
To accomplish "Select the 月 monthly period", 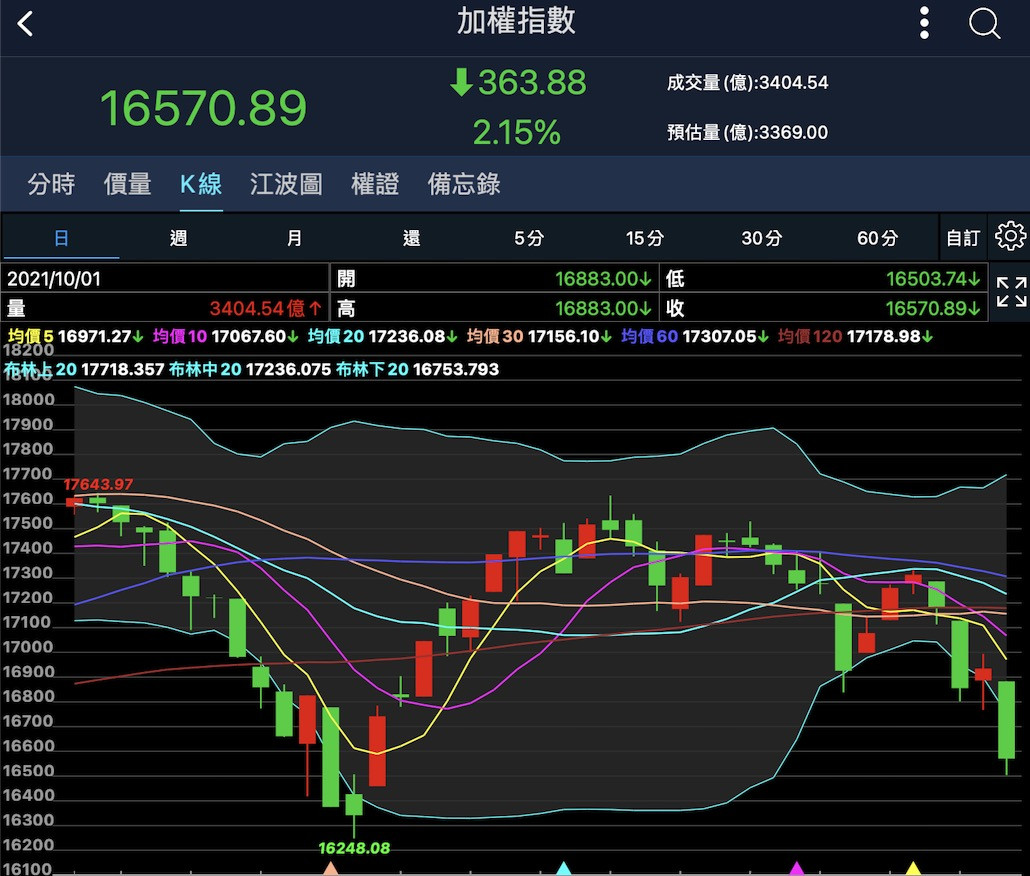I will point(294,238).
